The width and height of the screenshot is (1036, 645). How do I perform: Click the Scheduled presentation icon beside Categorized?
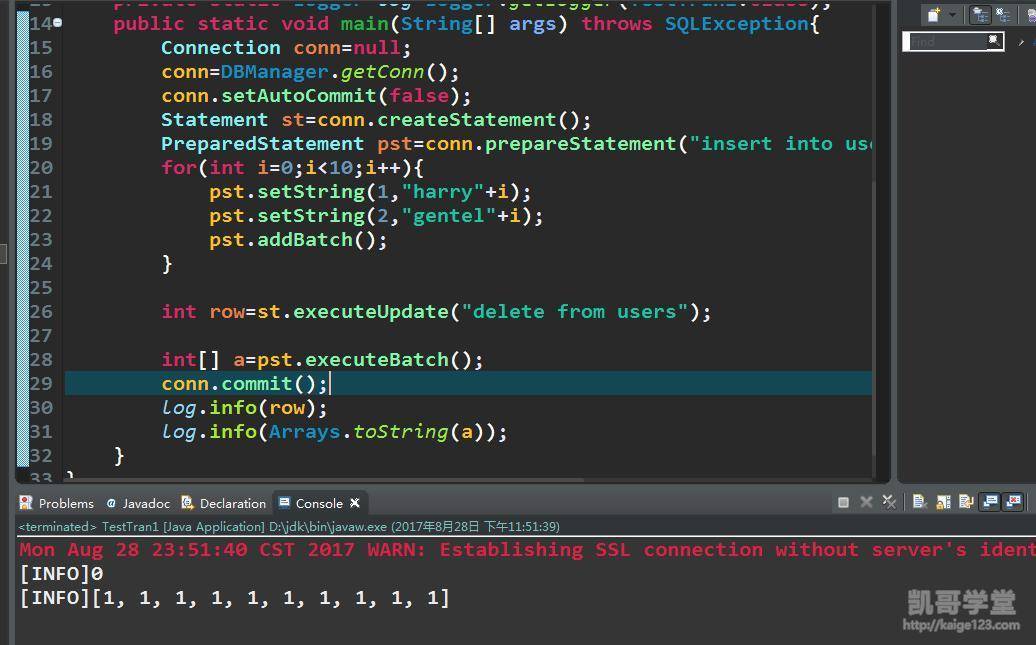pos(1003,15)
